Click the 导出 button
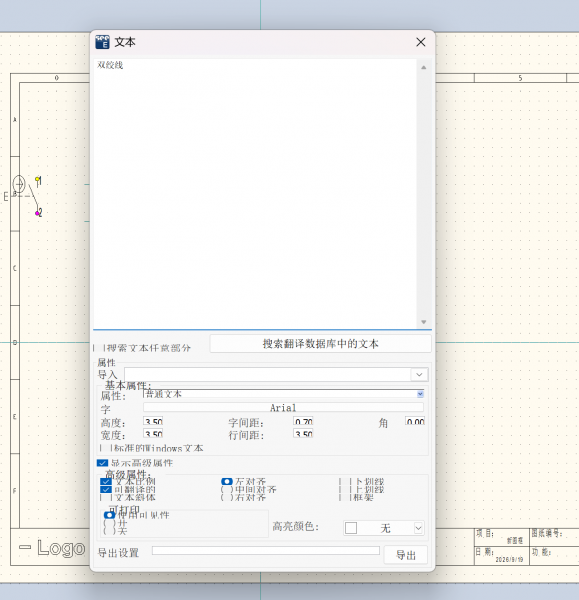 406,555
